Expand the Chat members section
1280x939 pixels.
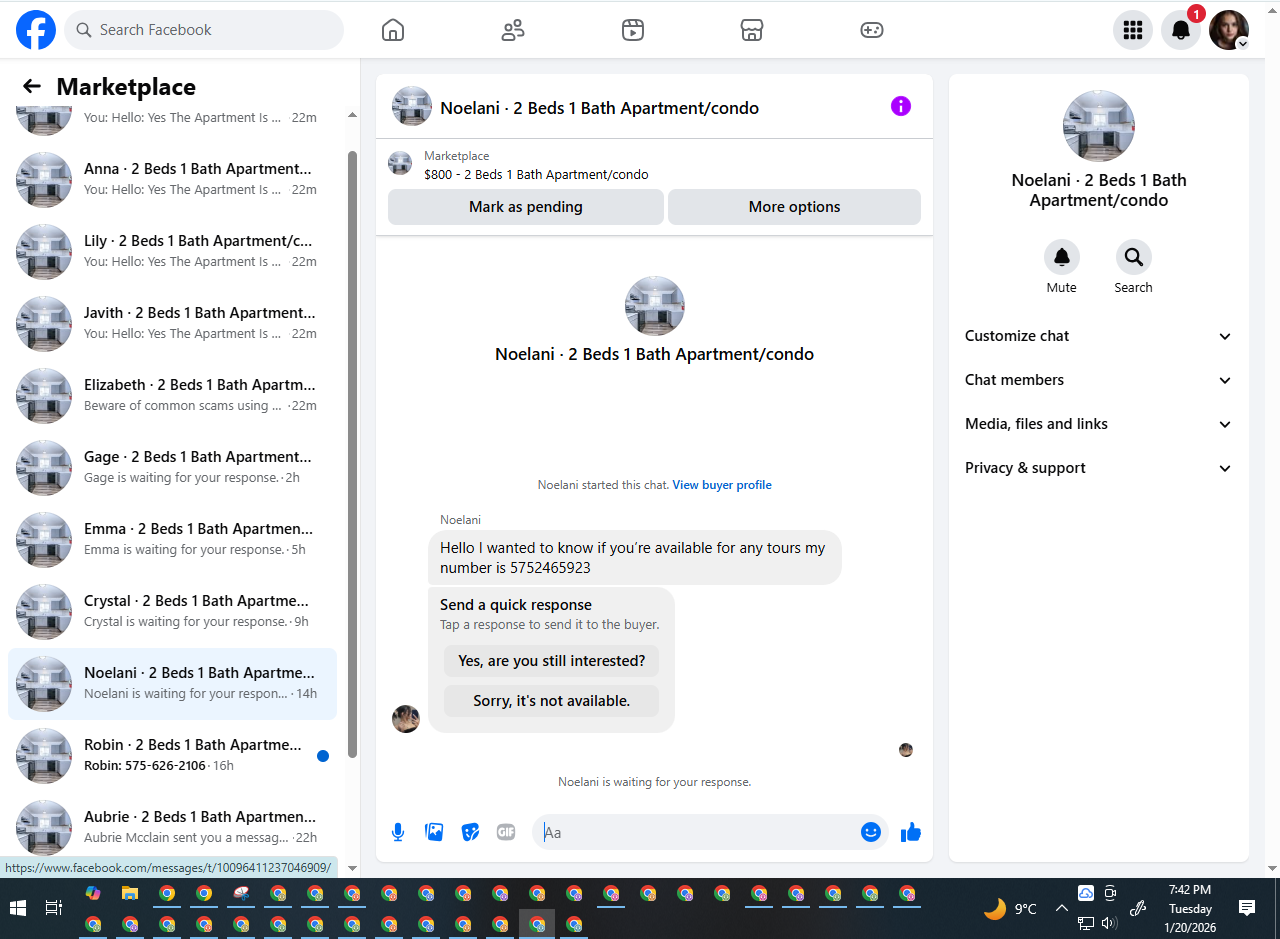[1099, 380]
